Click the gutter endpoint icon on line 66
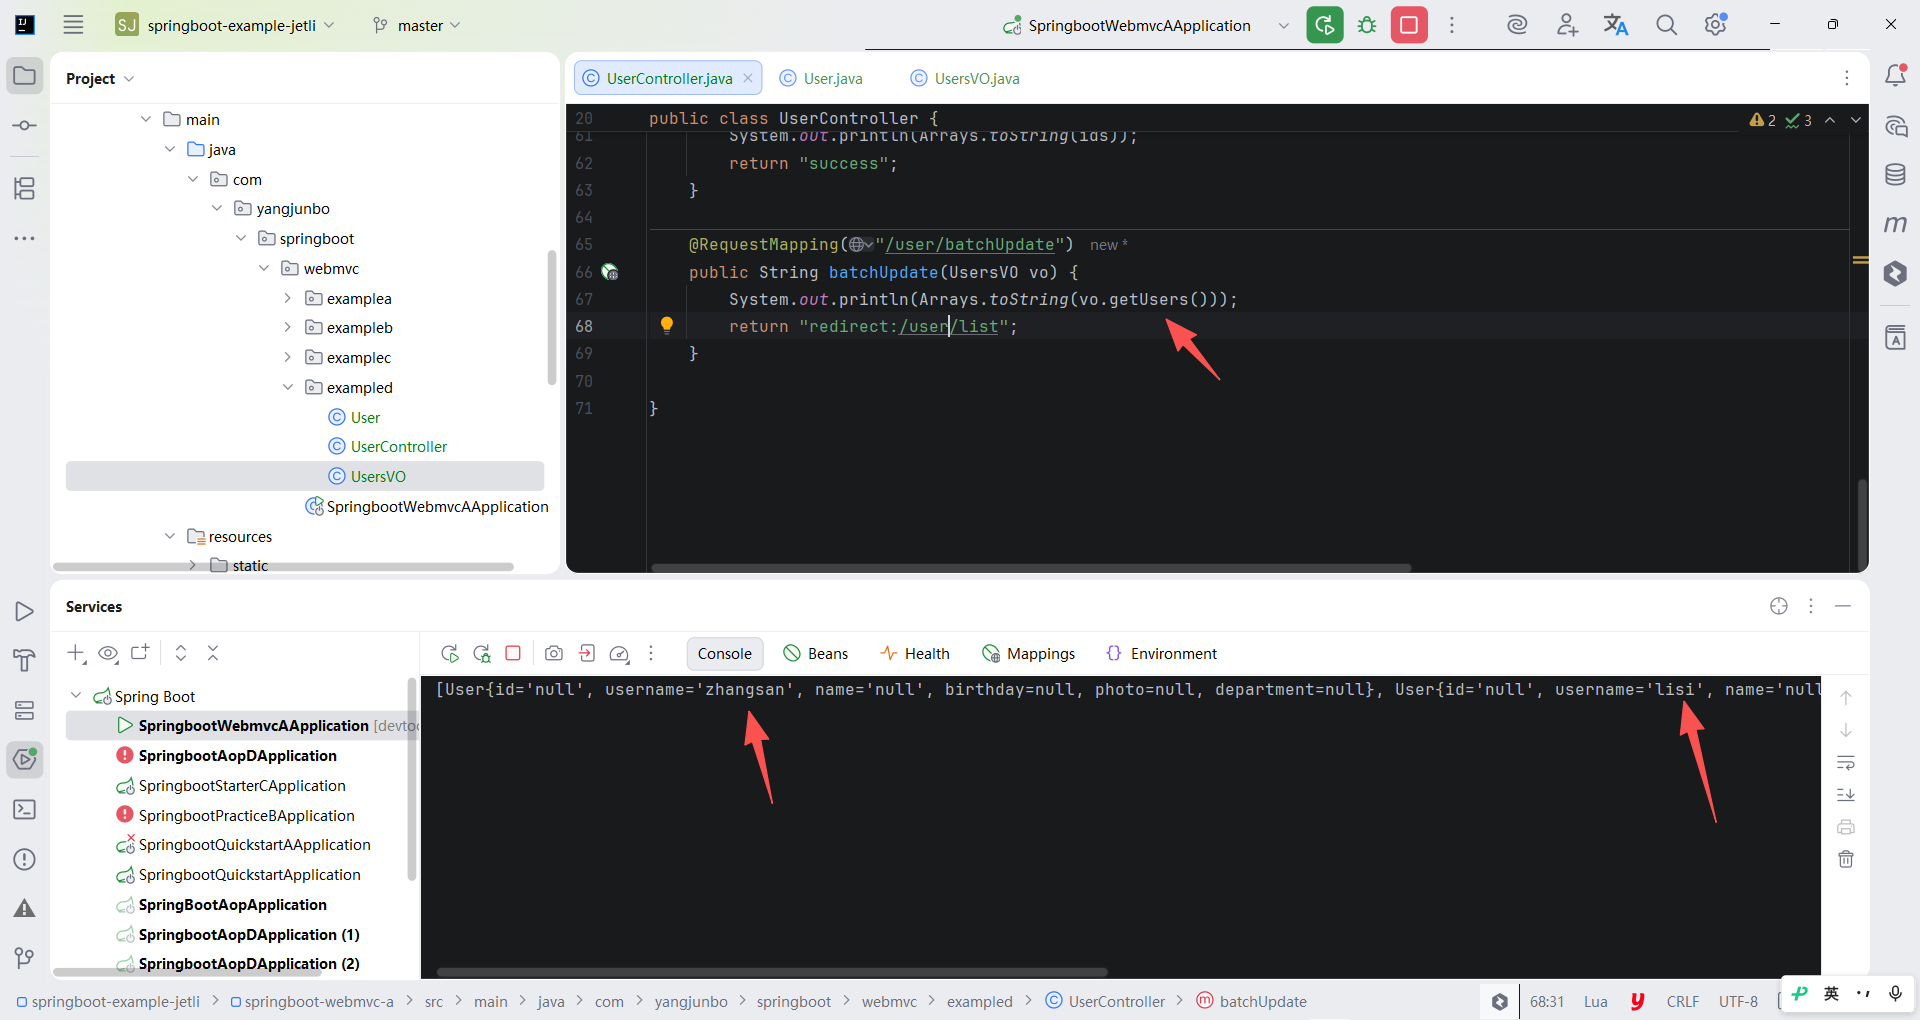 pos(610,272)
